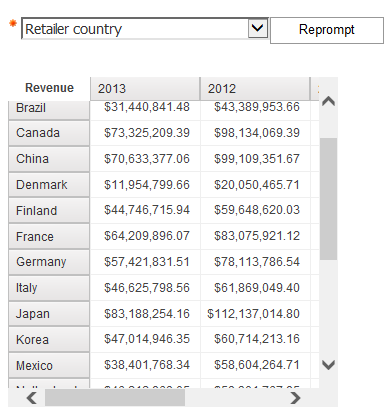
Task: Click Germany 2012 value $78,113,786.54
Action: (257, 262)
